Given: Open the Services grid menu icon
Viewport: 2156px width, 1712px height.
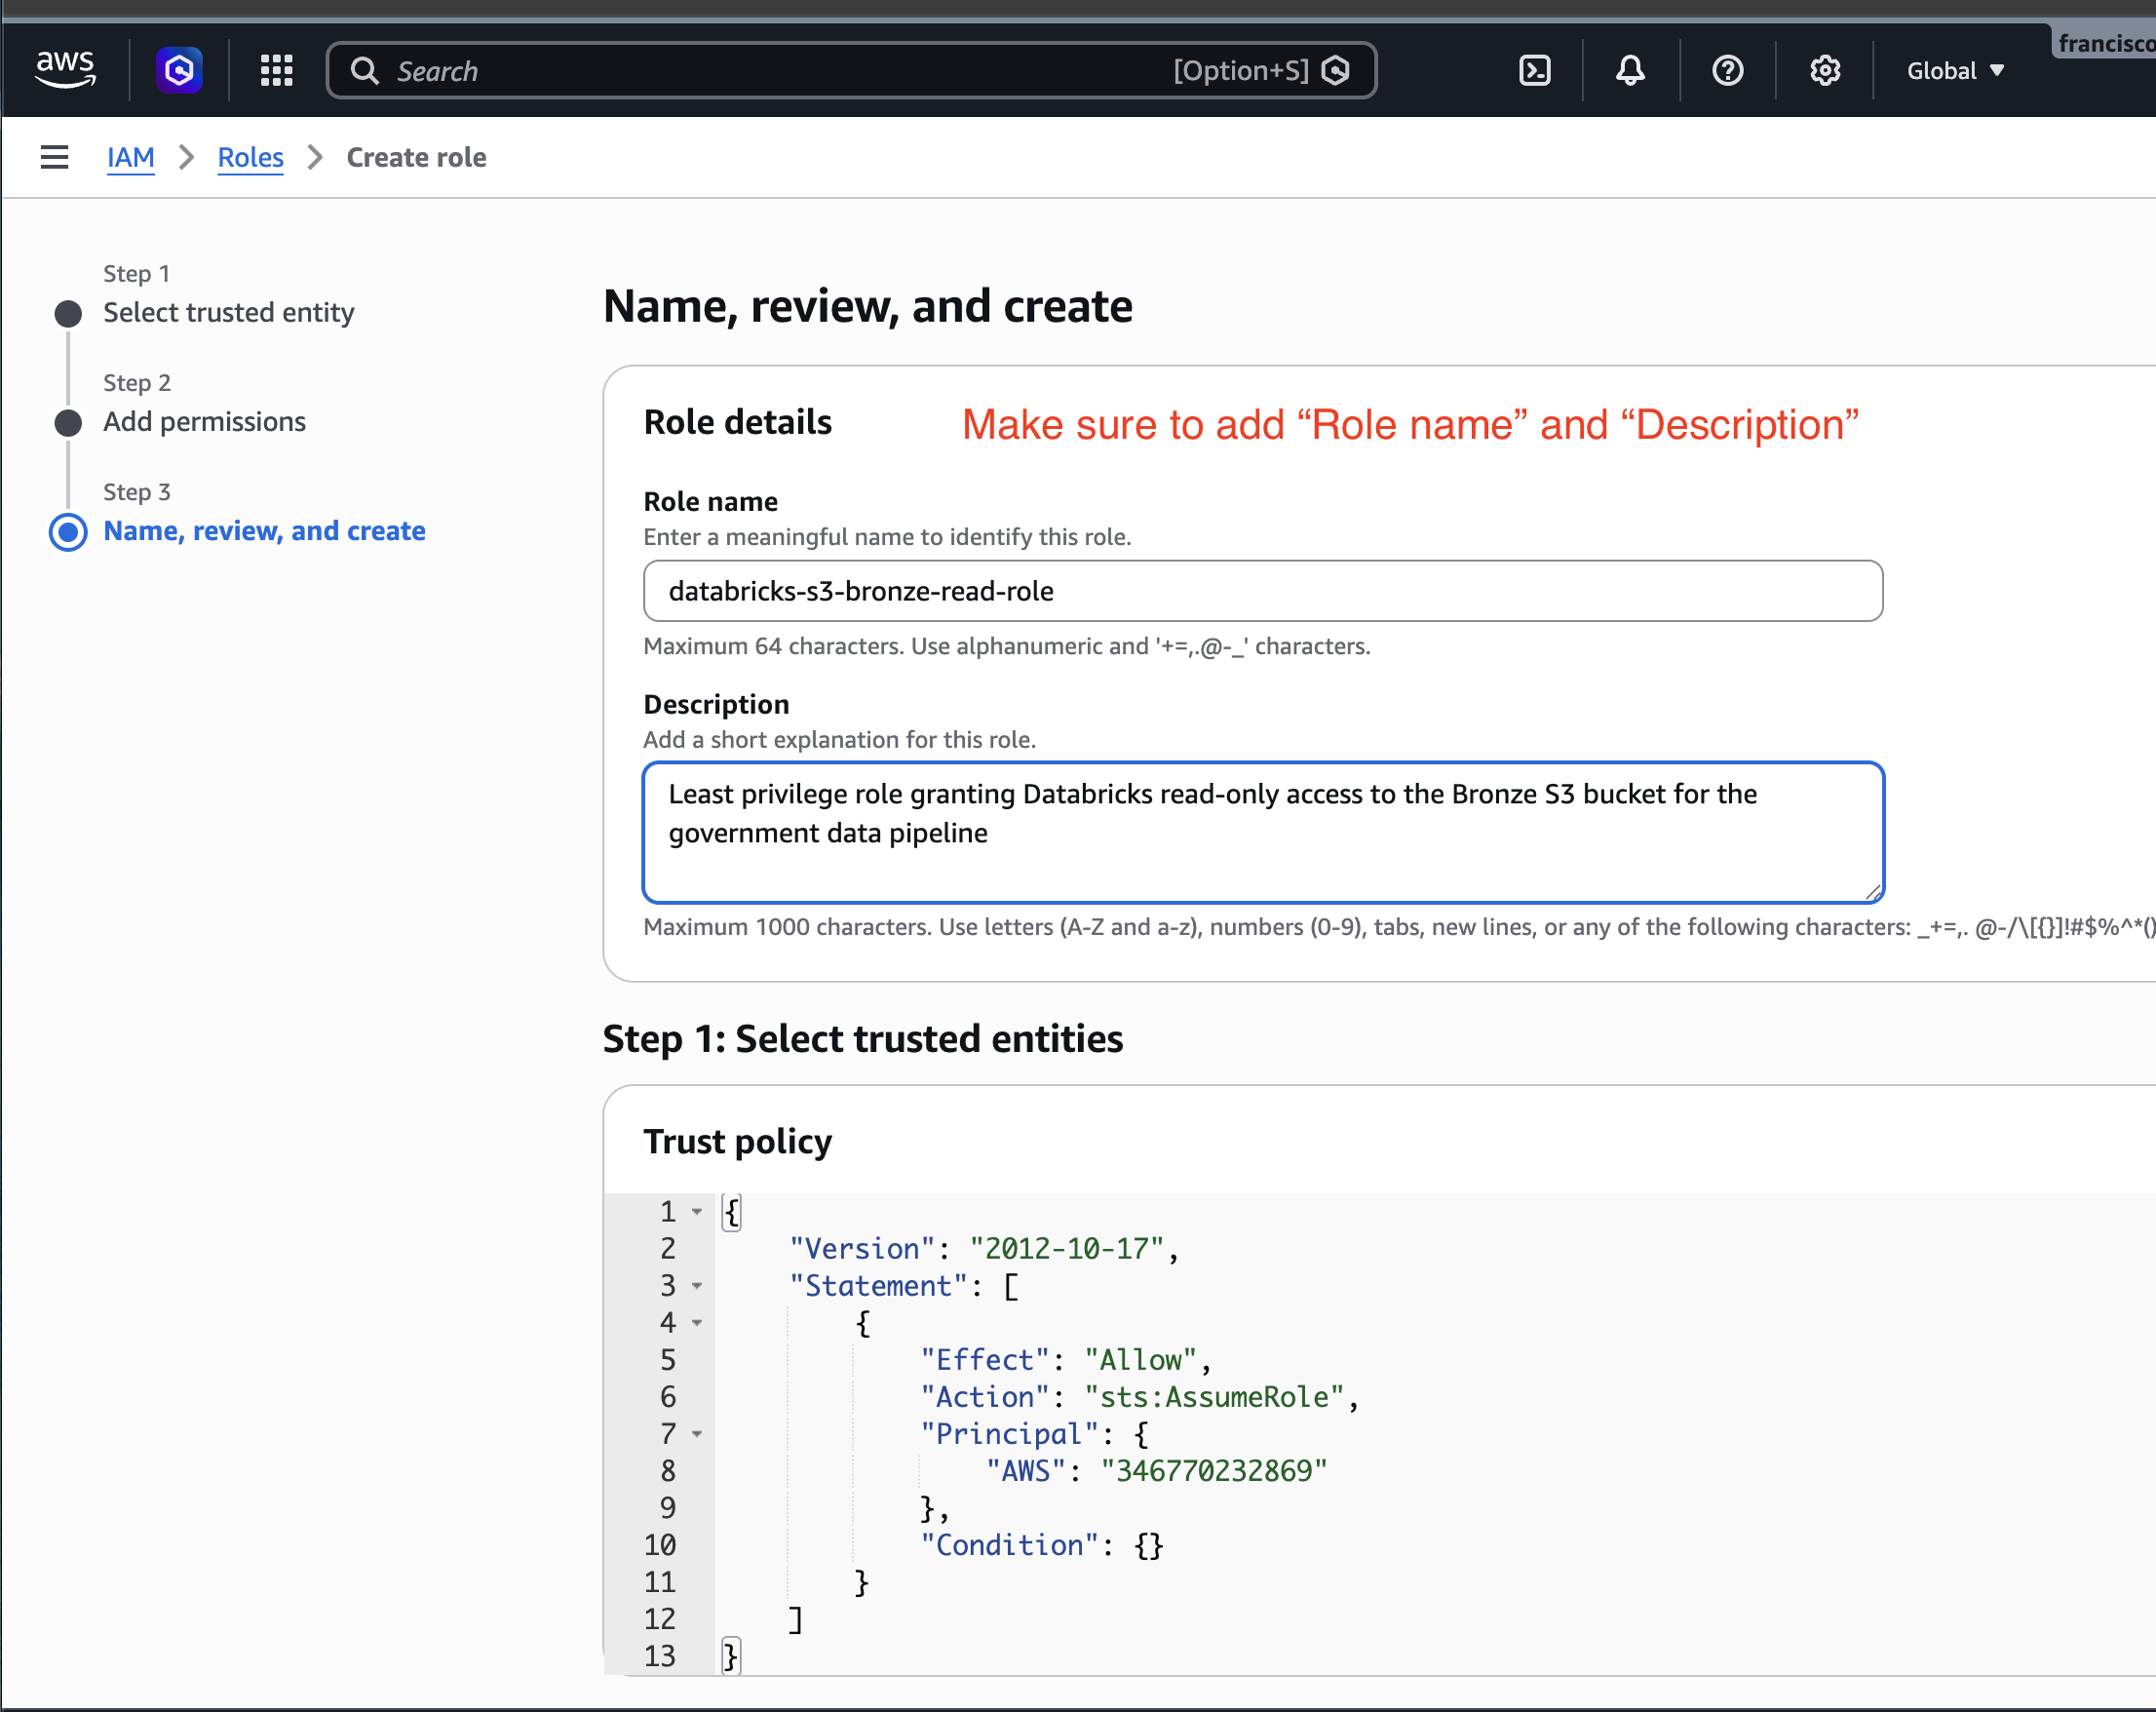Looking at the screenshot, I should (x=276, y=70).
